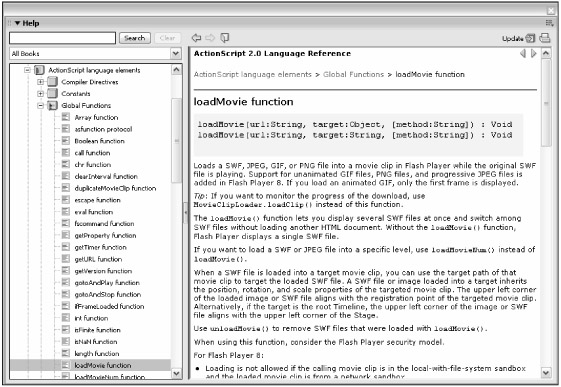Image resolution: width=561 pixels, height=387 pixels.
Task: Open ifFrameLoaded function topic
Action: (x=109, y=306)
